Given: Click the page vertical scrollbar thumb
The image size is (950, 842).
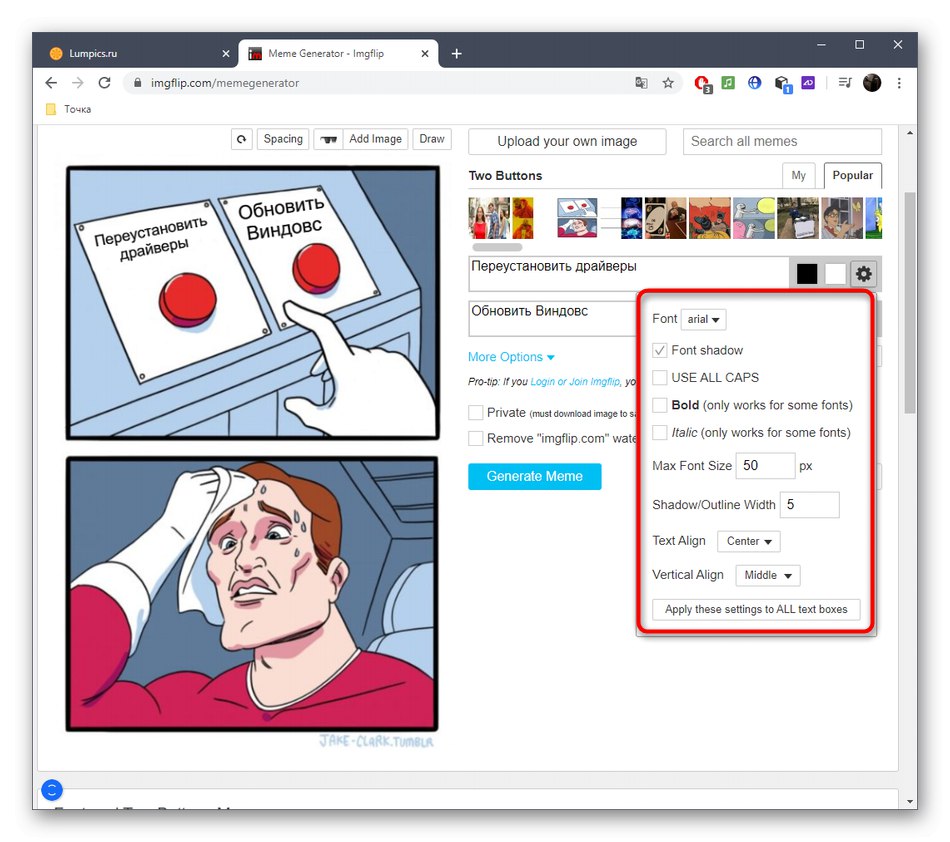Looking at the screenshot, I should click(909, 303).
